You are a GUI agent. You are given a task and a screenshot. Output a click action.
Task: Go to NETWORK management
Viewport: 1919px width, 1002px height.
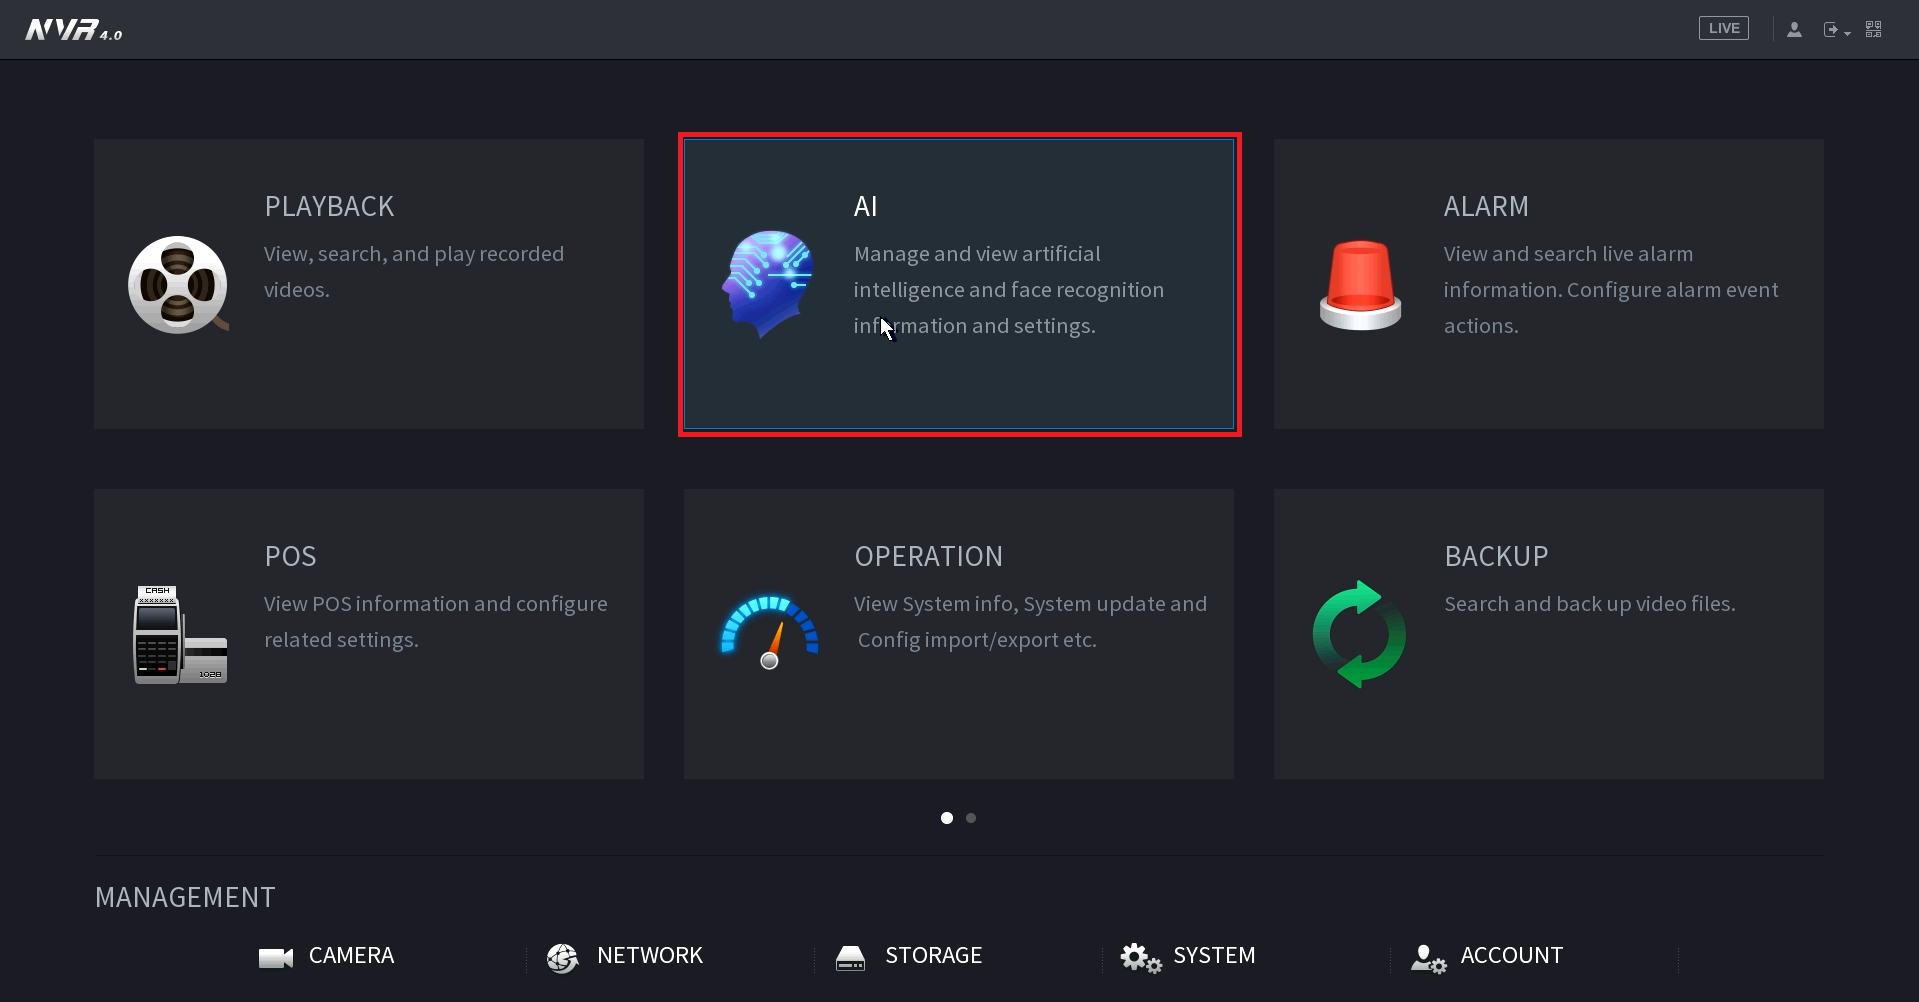(x=650, y=955)
